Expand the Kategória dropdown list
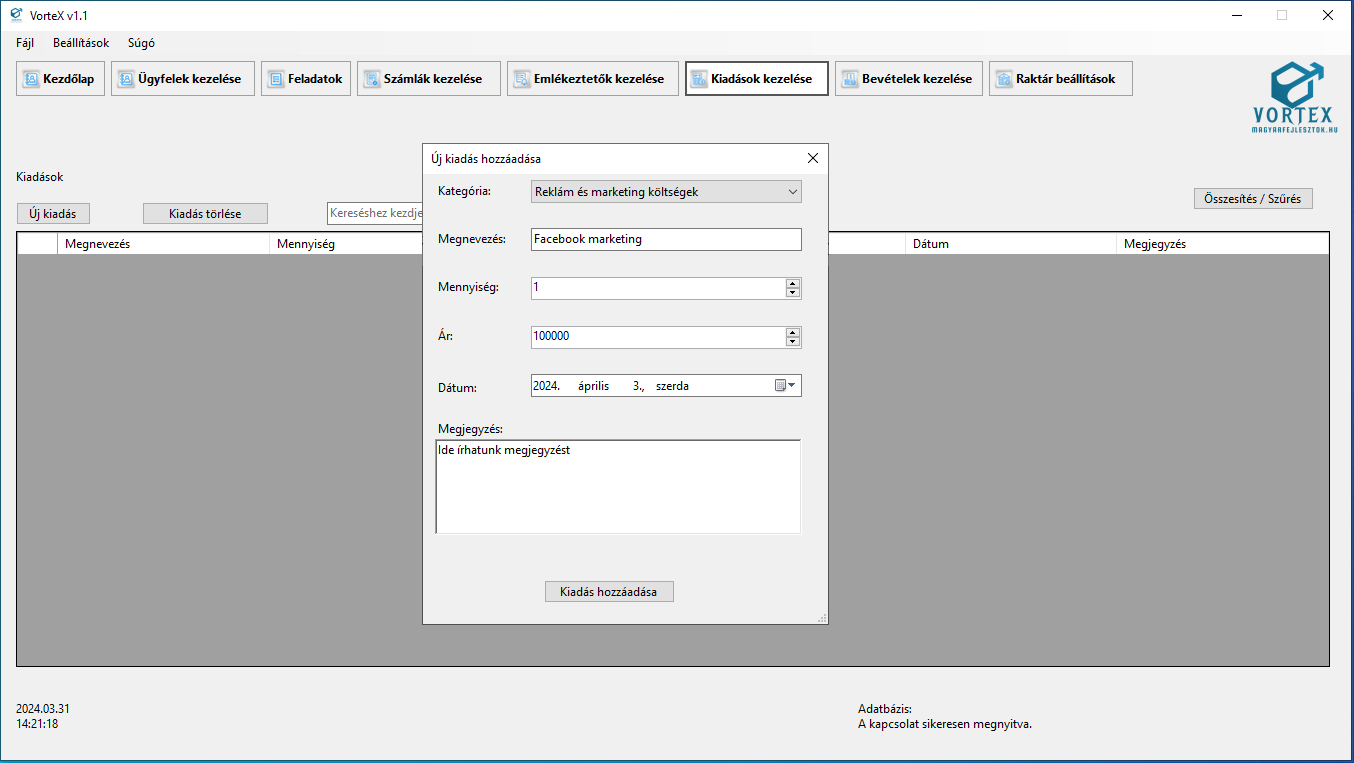1354x763 pixels. 792,192
